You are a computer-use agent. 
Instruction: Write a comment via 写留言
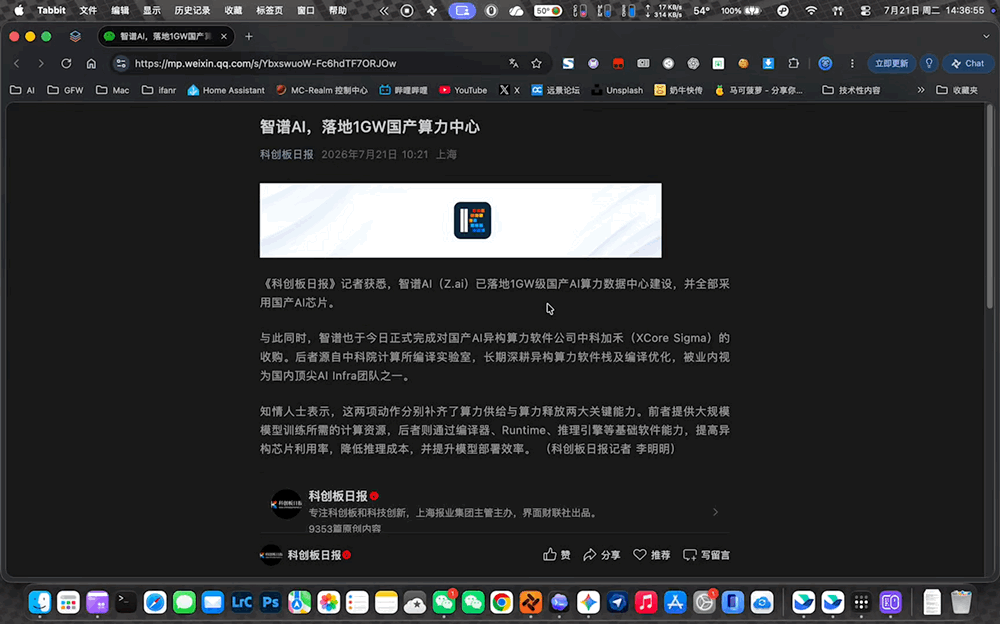coord(706,554)
